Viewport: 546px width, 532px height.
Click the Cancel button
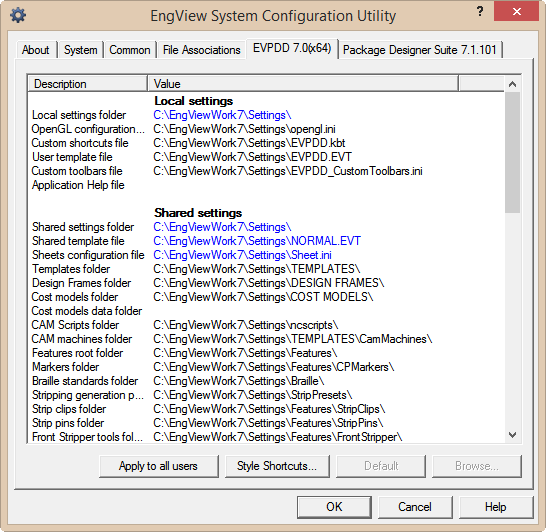415,507
